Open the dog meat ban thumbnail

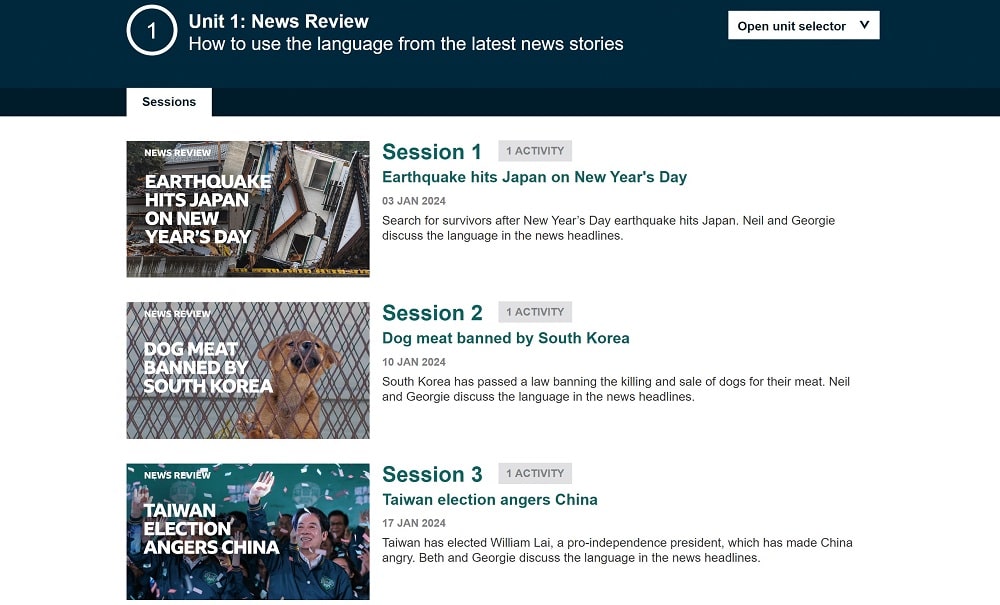[x=248, y=370]
